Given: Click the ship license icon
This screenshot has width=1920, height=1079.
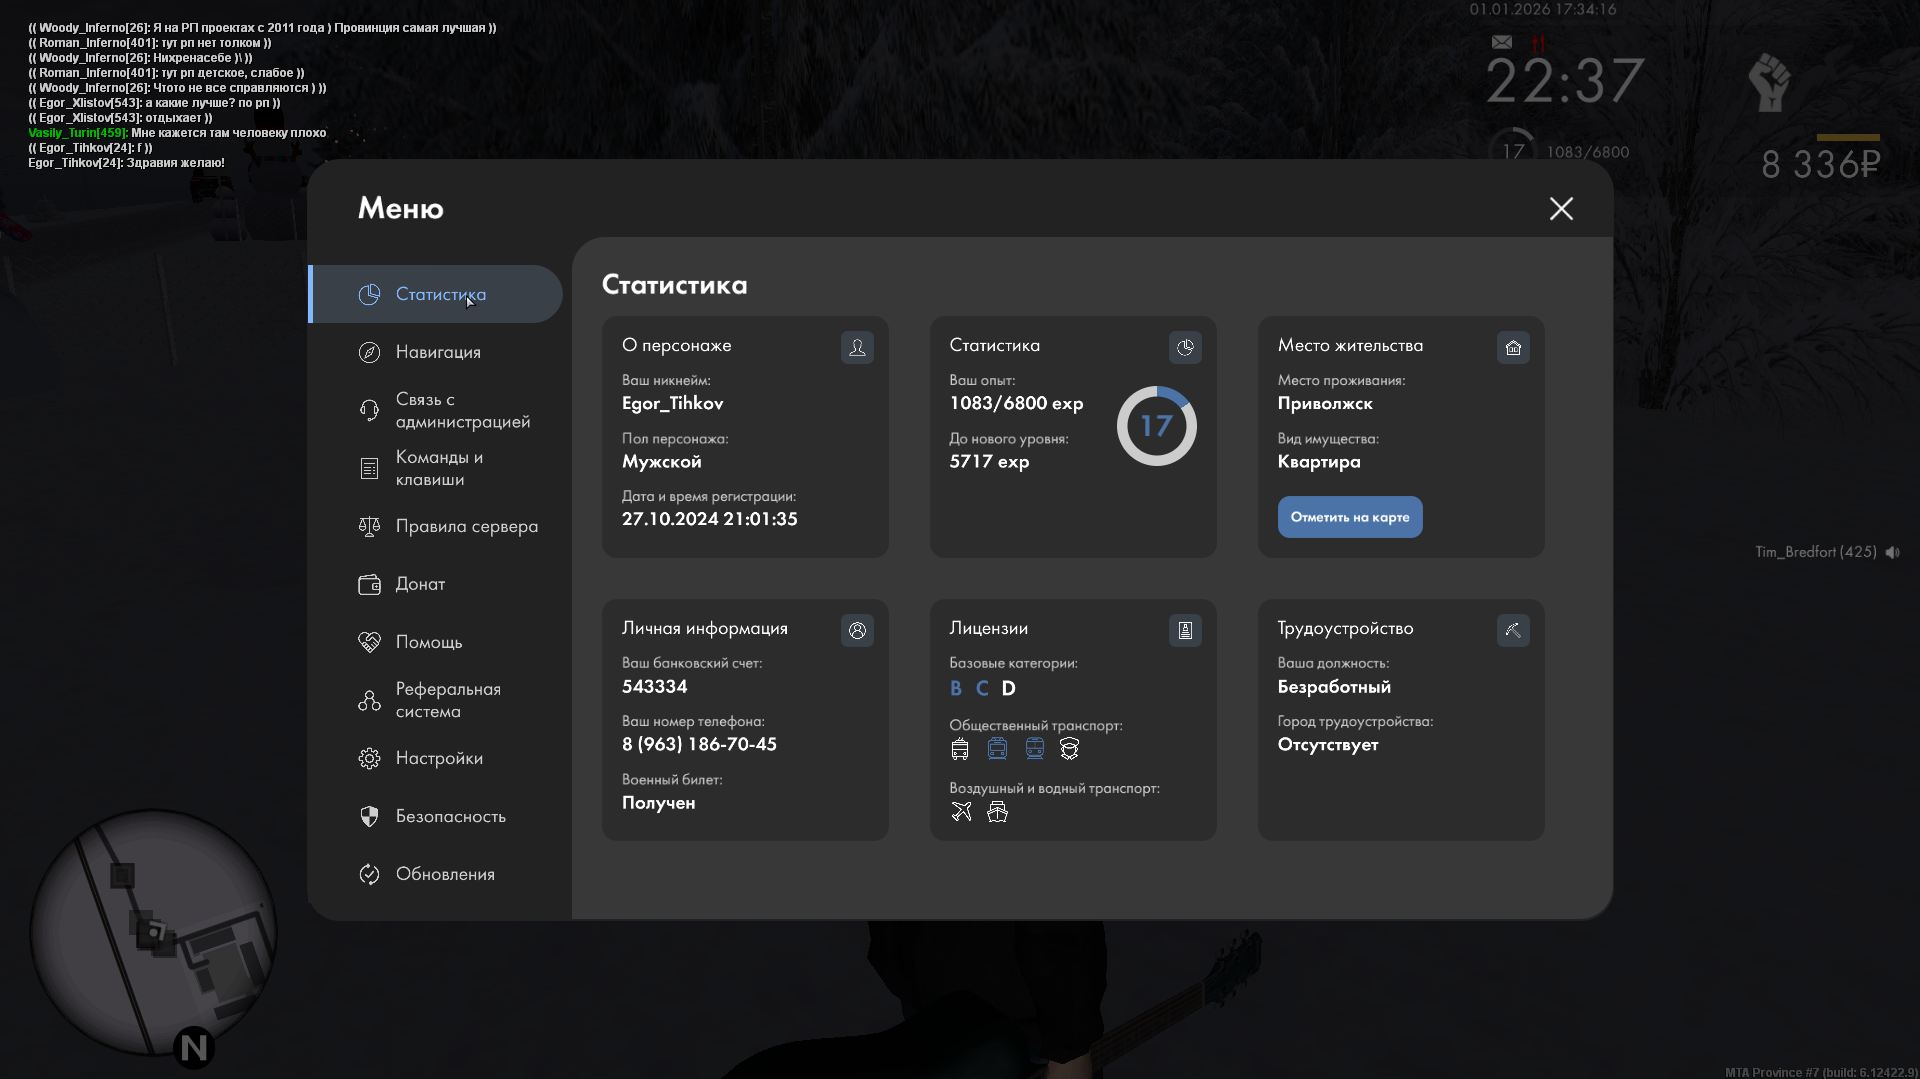Looking at the screenshot, I should coord(997,812).
